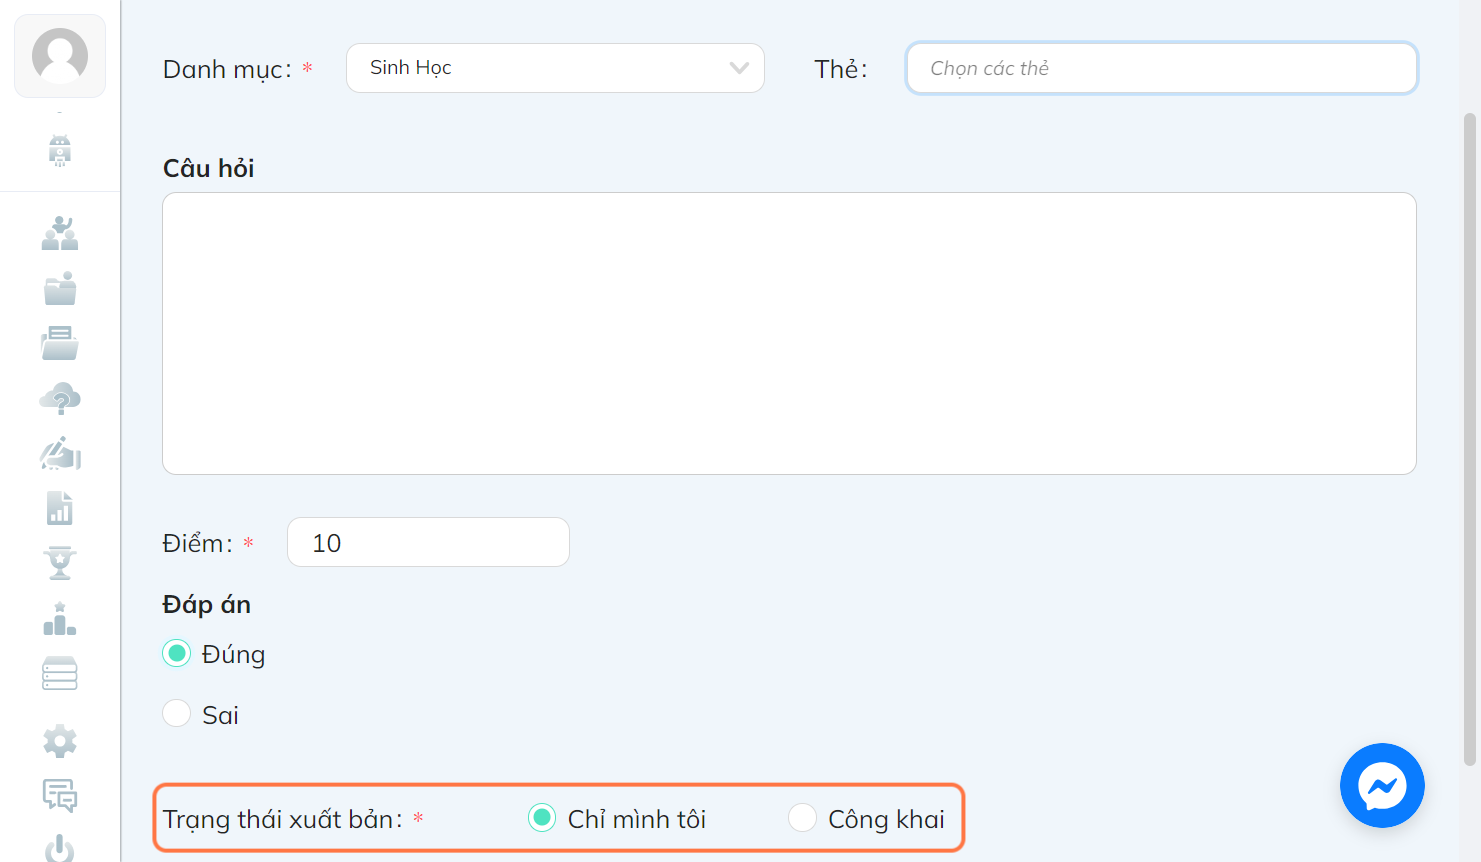Click the Điểm score field
The width and height of the screenshot is (1481, 862).
click(428, 542)
